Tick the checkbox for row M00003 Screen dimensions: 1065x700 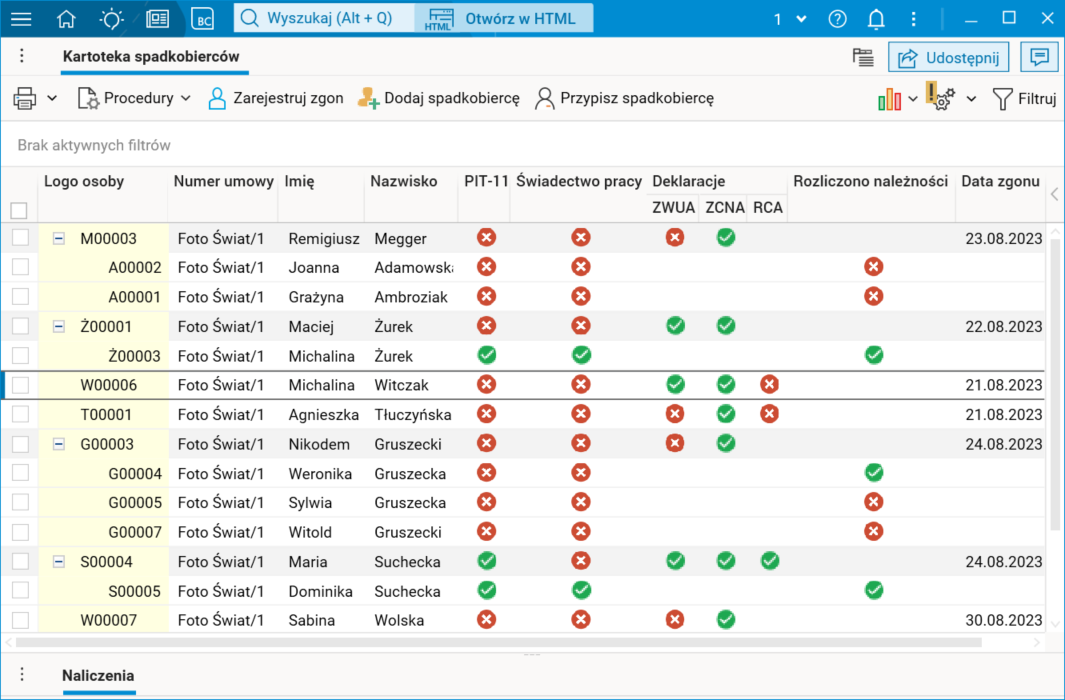point(20,238)
